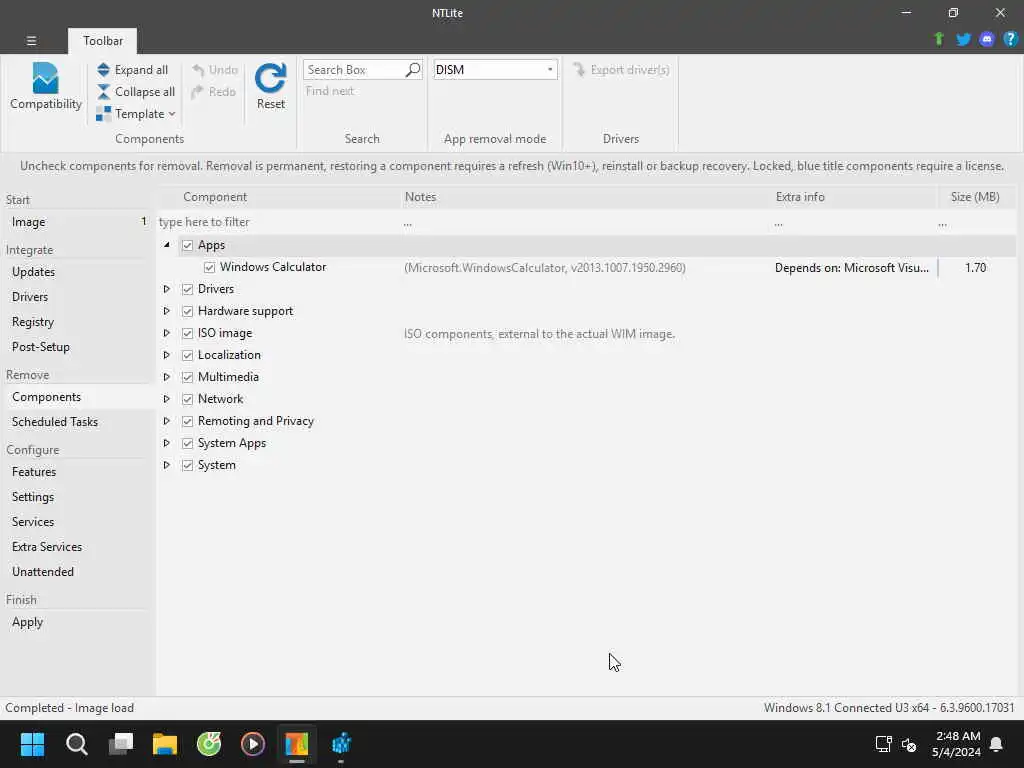Expand the Drivers tree node
This screenshot has width=1024, height=768.
pyautogui.click(x=167, y=289)
